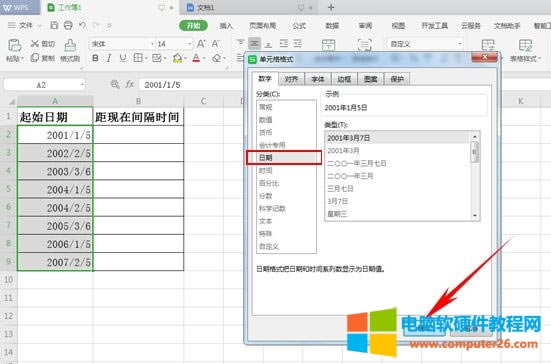The height and width of the screenshot is (364, 551).
Task: Click the fill color bucket icon
Action: pyautogui.click(x=177, y=58)
